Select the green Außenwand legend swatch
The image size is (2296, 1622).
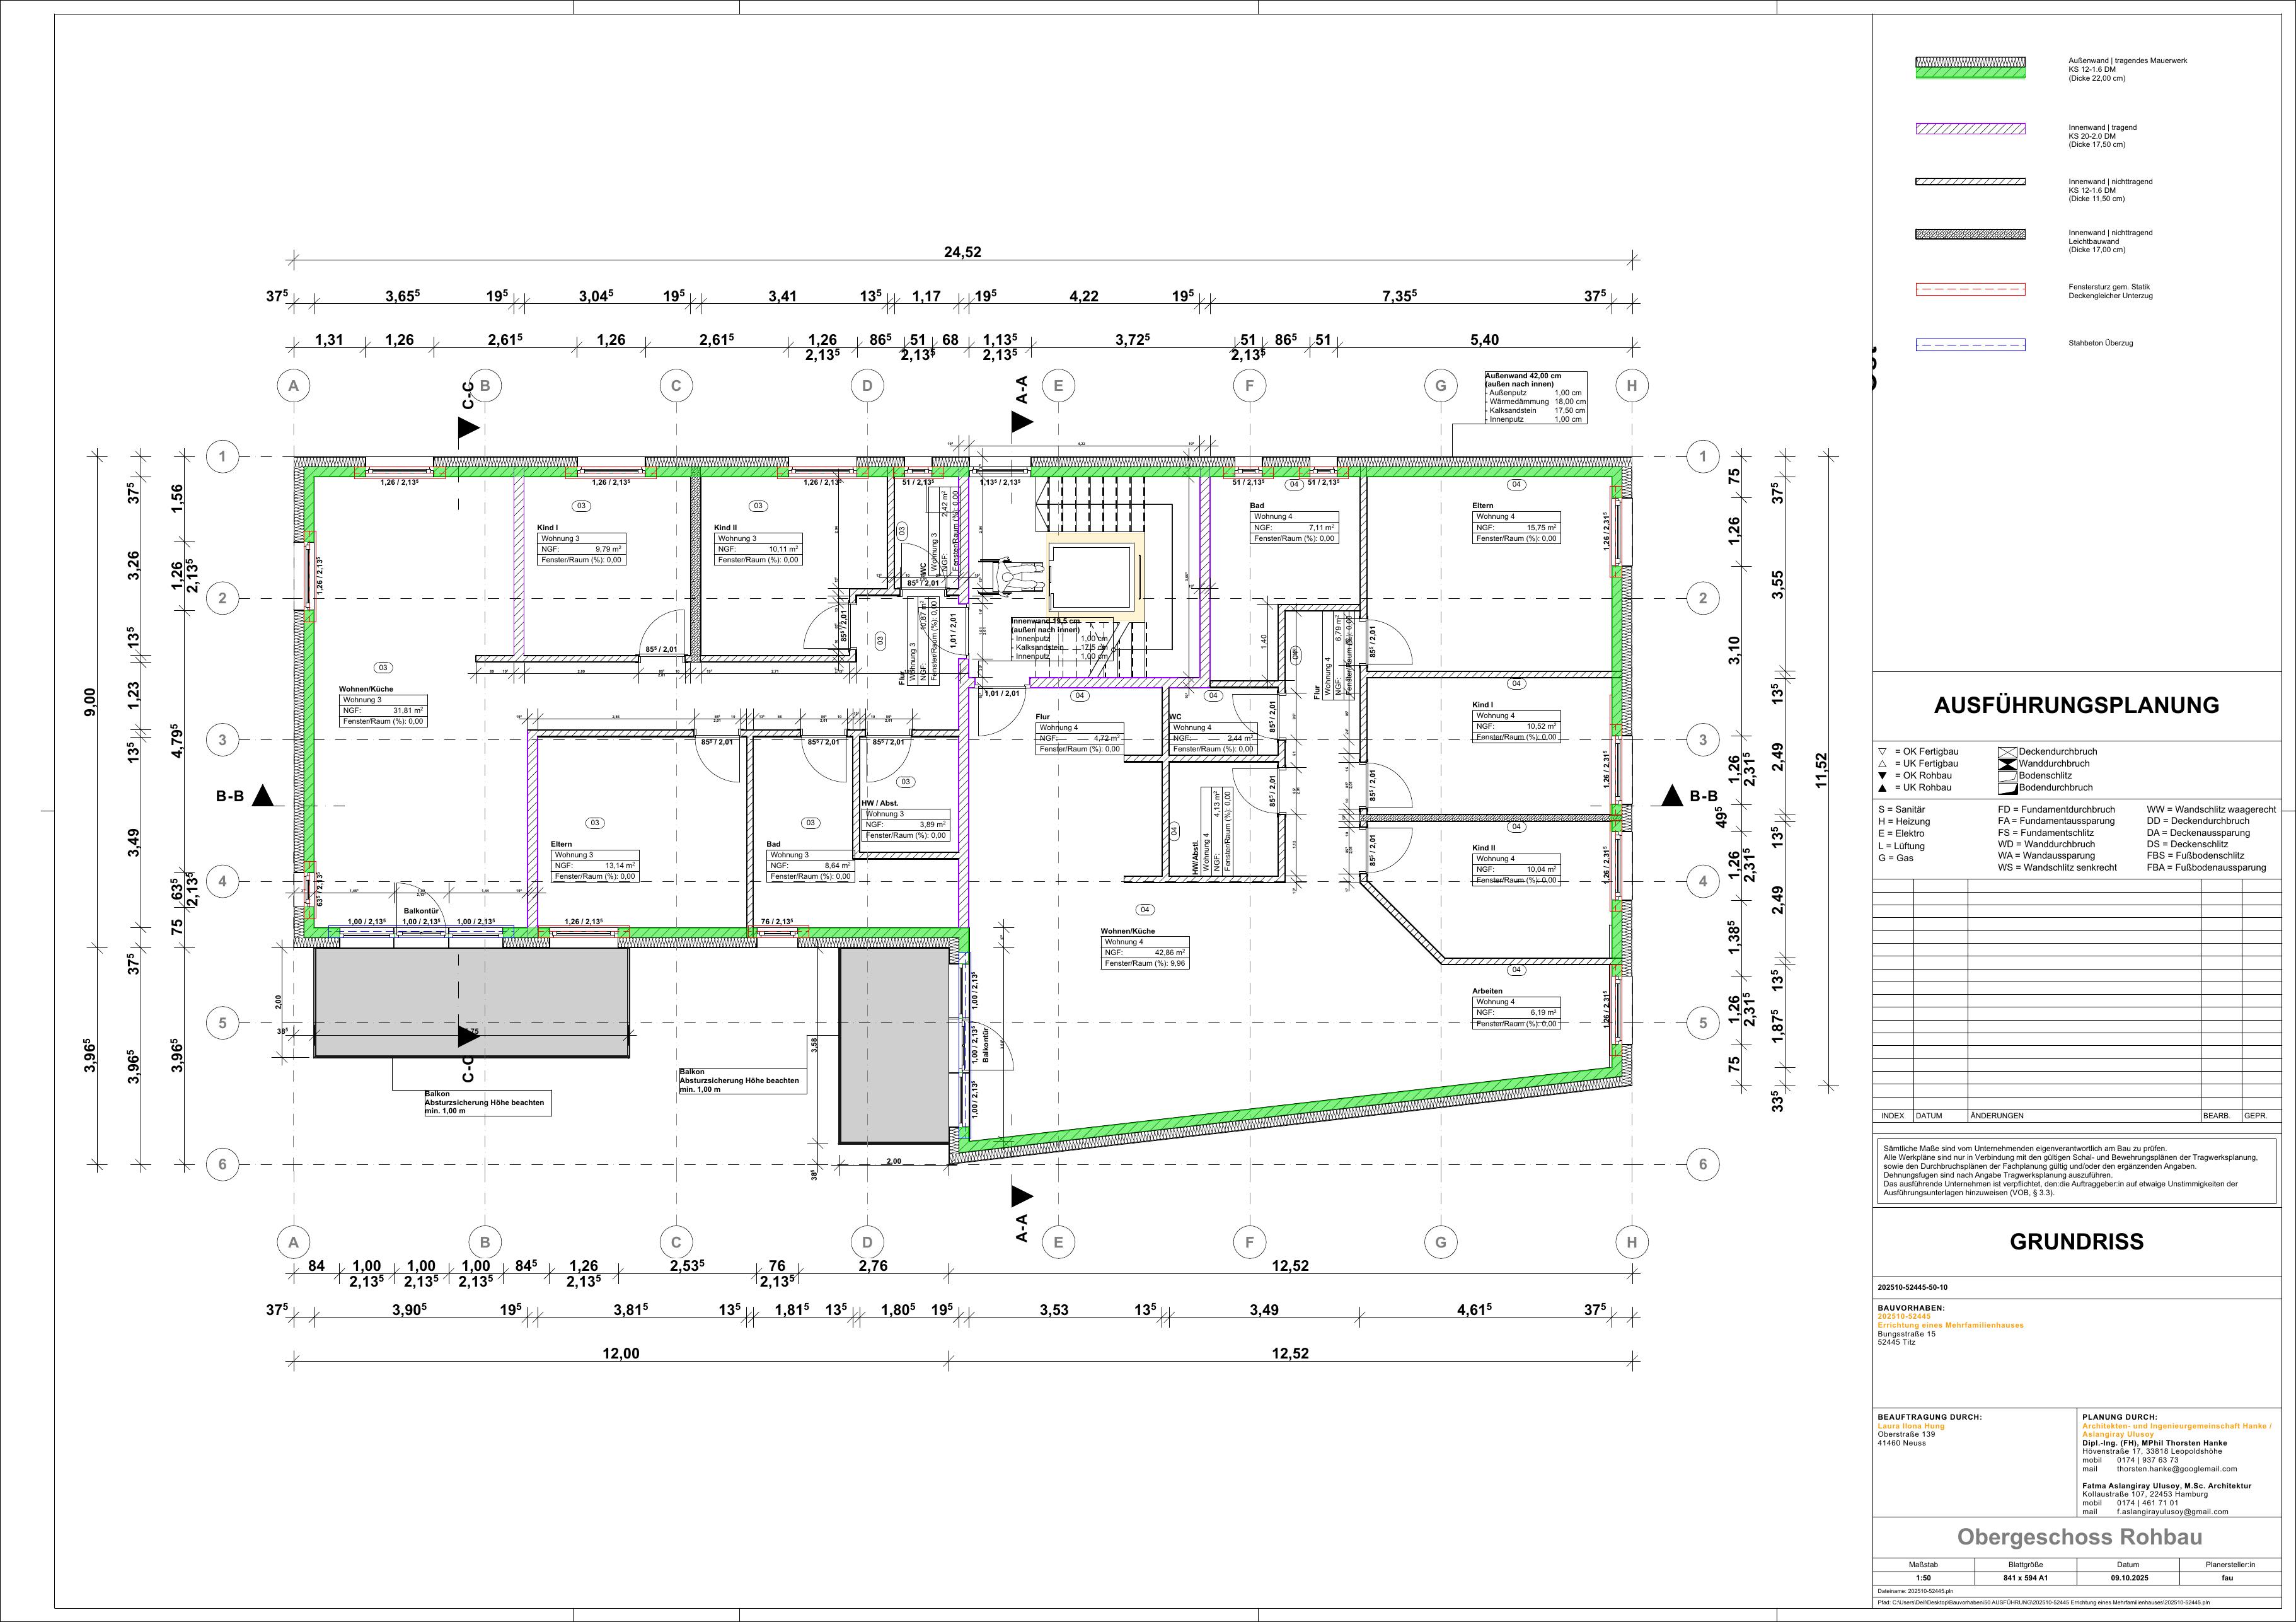click(1970, 68)
